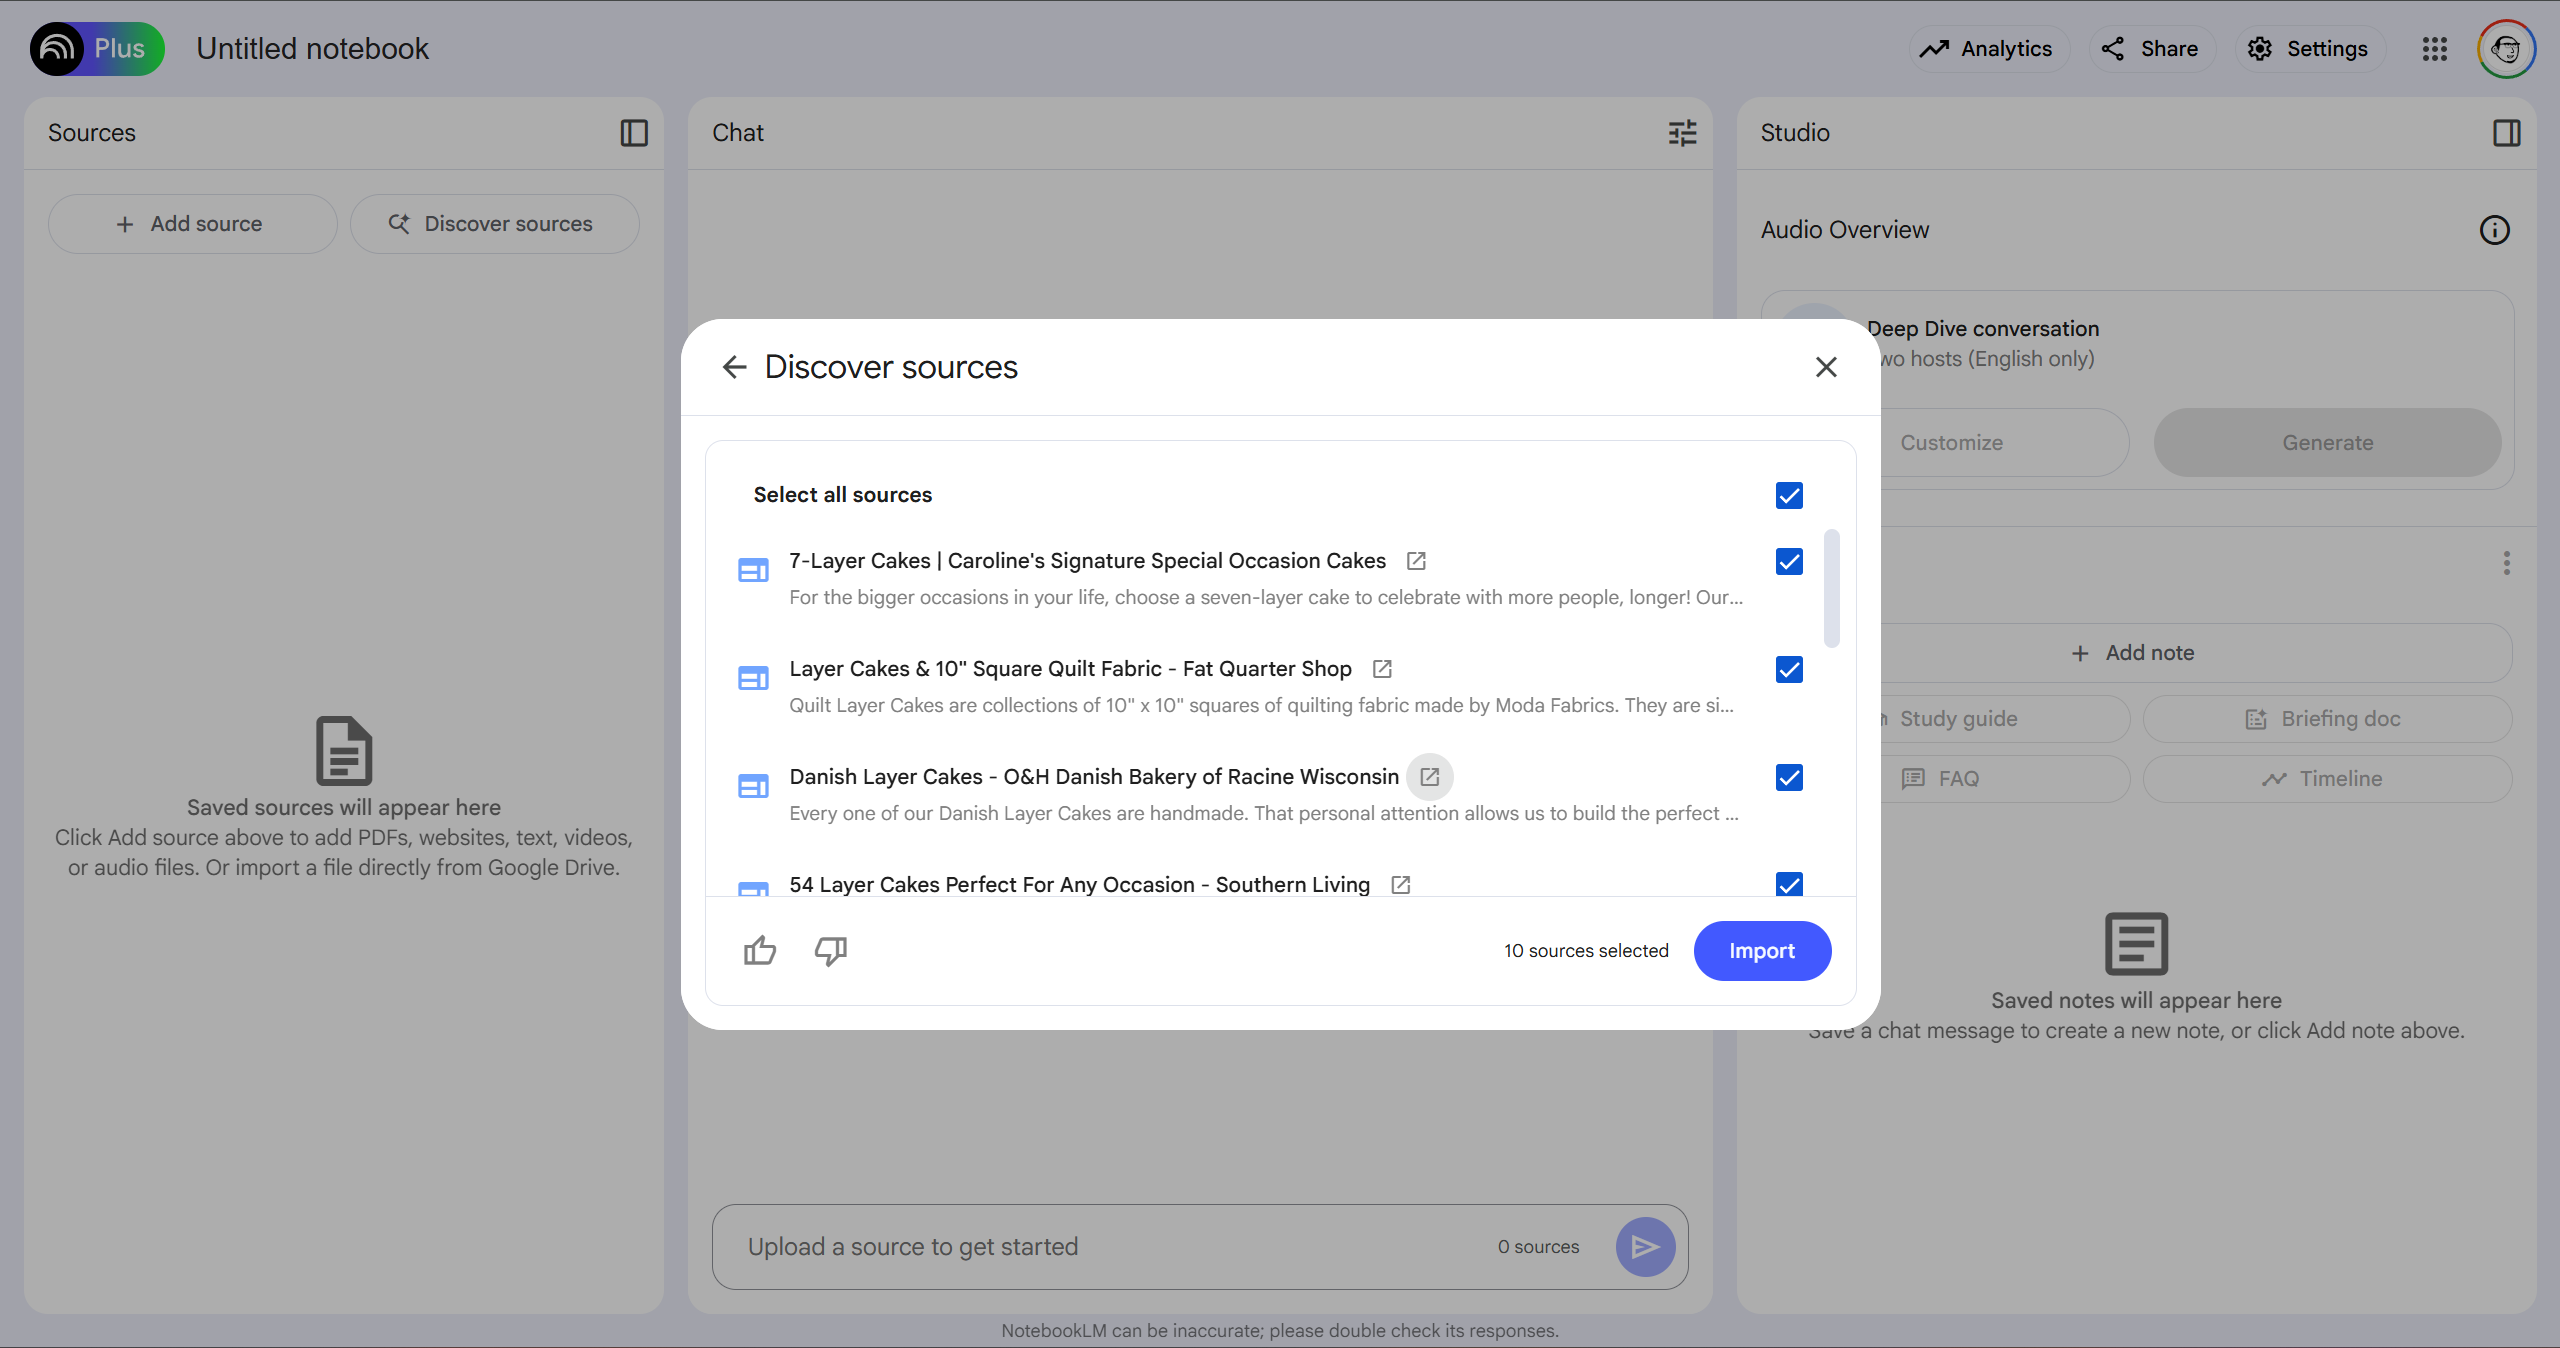Uncheck the Danish Layer Cakes checkbox
The width and height of the screenshot is (2560, 1348).
click(1789, 778)
